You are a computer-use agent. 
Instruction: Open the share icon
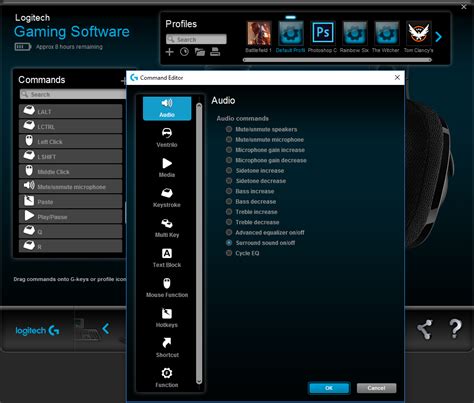[x=425, y=329]
